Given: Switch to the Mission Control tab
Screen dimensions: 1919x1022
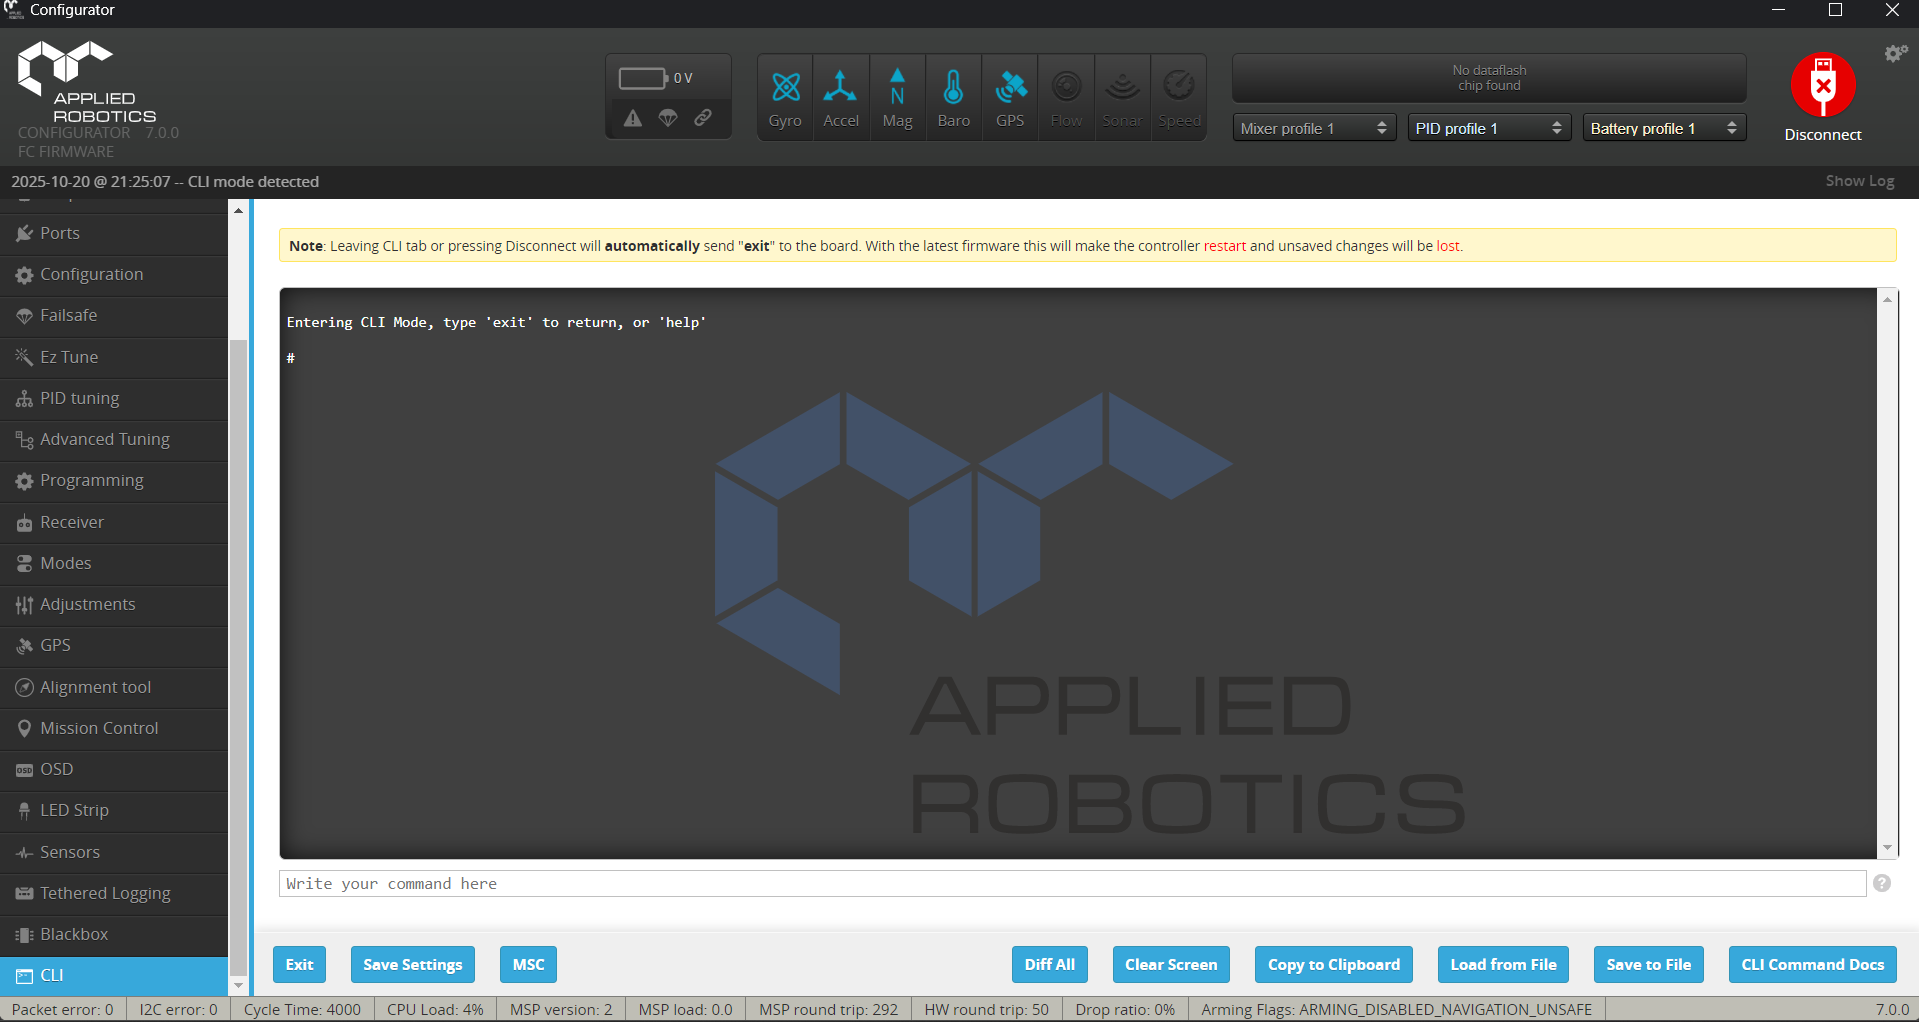Looking at the screenshot, I should 99,728.
